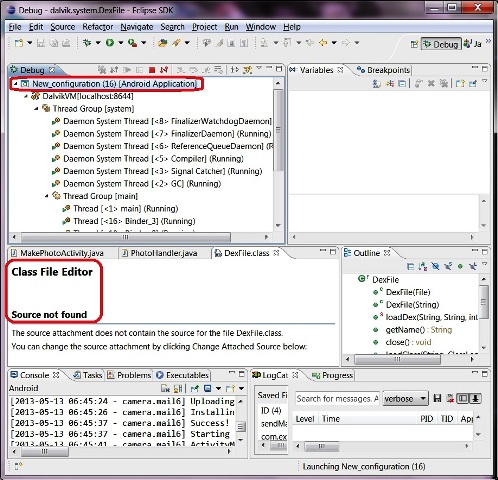Click Sort alphabetically icon in Outline

point(423,266)
